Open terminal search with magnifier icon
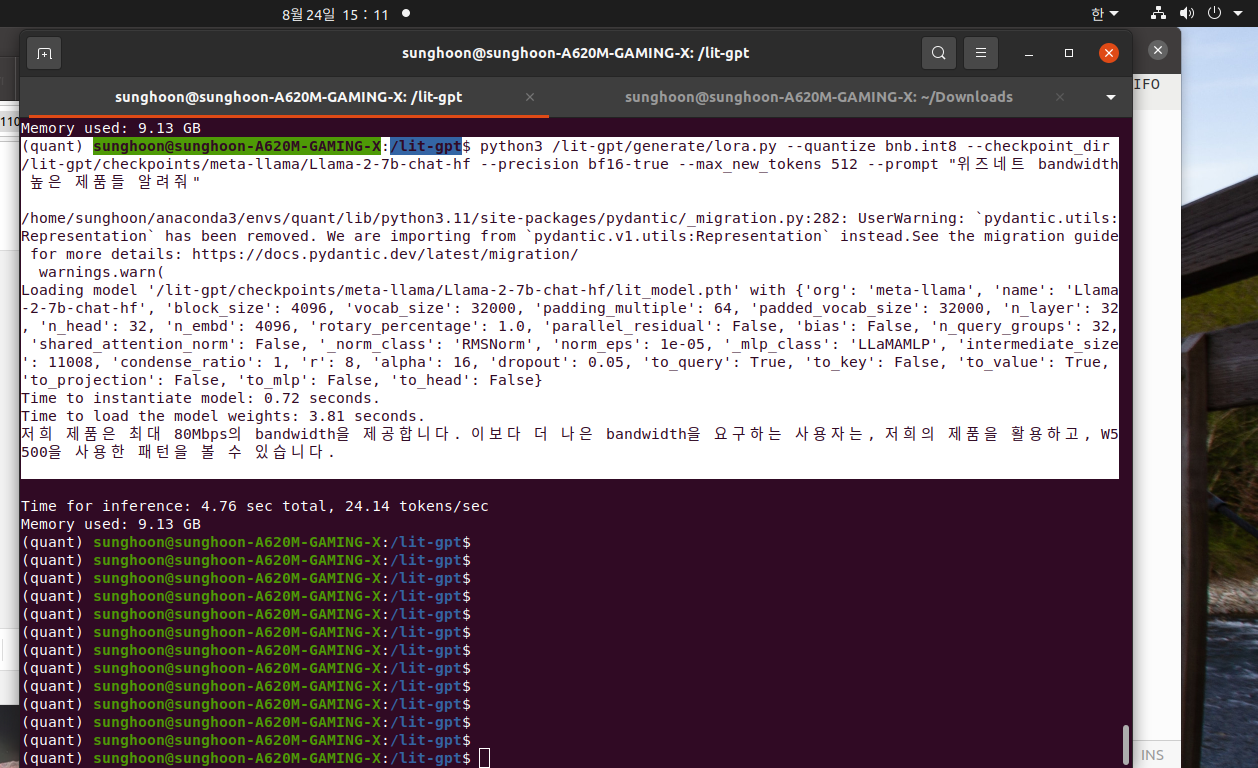 click(938, 53)
